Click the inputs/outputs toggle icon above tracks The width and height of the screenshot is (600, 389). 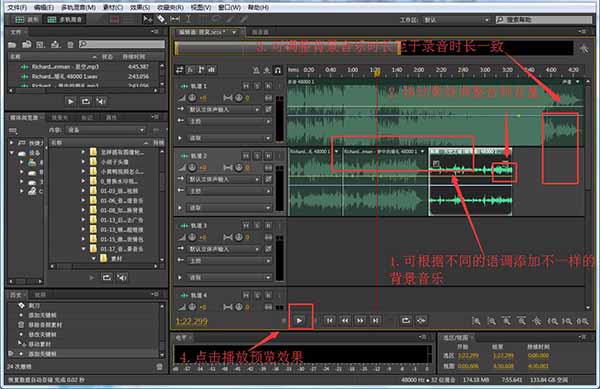click(179, 70)
